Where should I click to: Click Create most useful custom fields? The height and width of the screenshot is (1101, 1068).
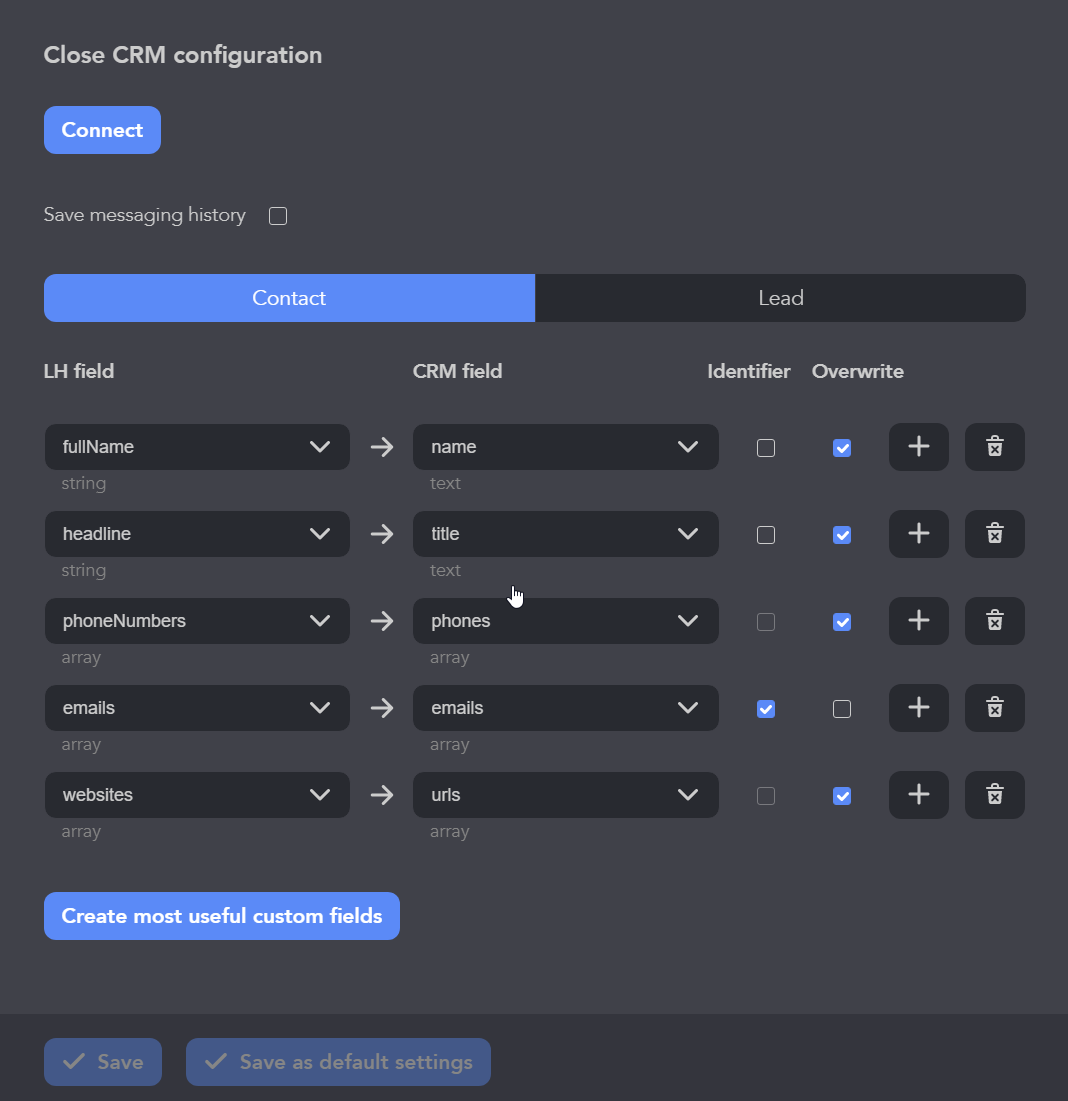point(222,916)
